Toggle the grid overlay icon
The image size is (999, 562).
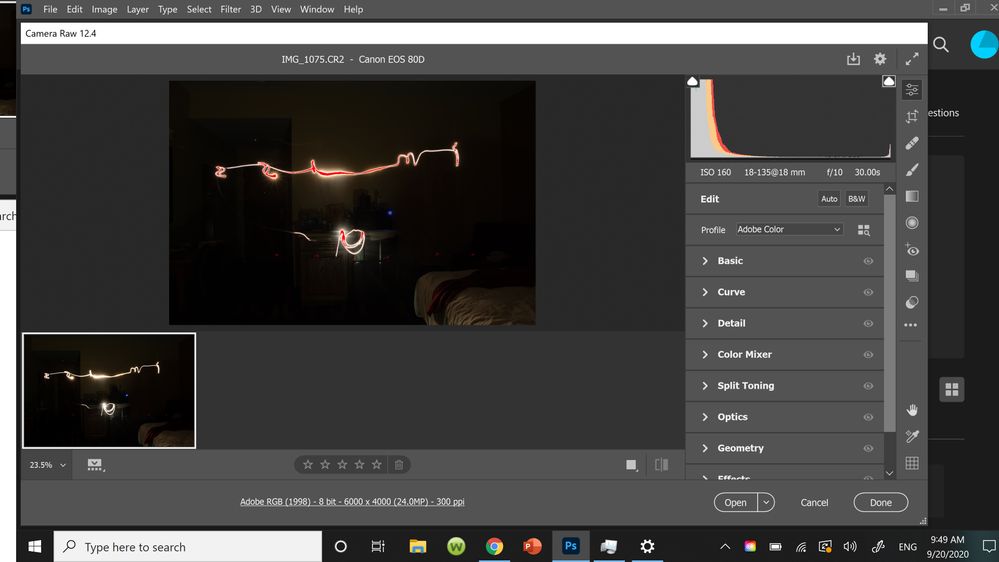pyautogui.click(x=912, y=463)
